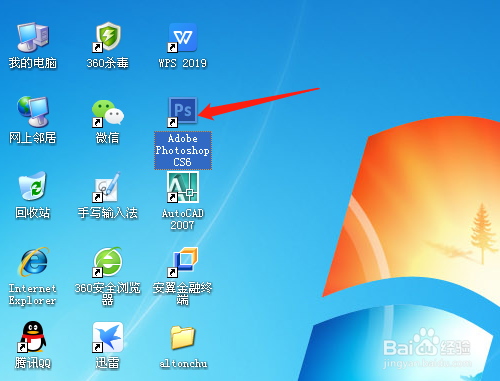Click the 回收站 recycle bin icon
The width and height of the screenshot is (500, 381).
click(x=33, y=186)
